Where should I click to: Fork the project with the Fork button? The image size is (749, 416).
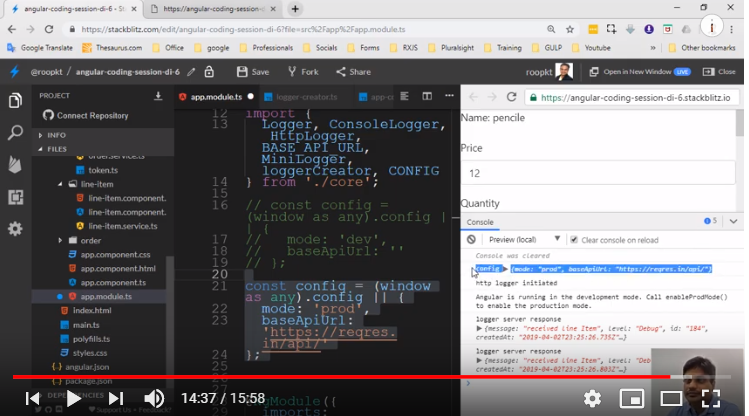pyautogui.click(x=302, y=72)
